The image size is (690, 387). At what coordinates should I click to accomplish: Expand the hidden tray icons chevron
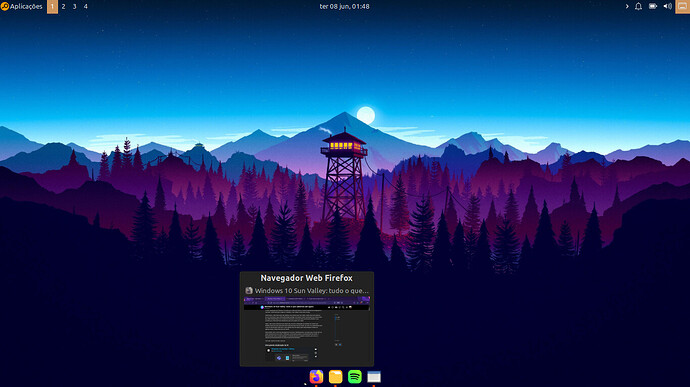tap(627, 7)
